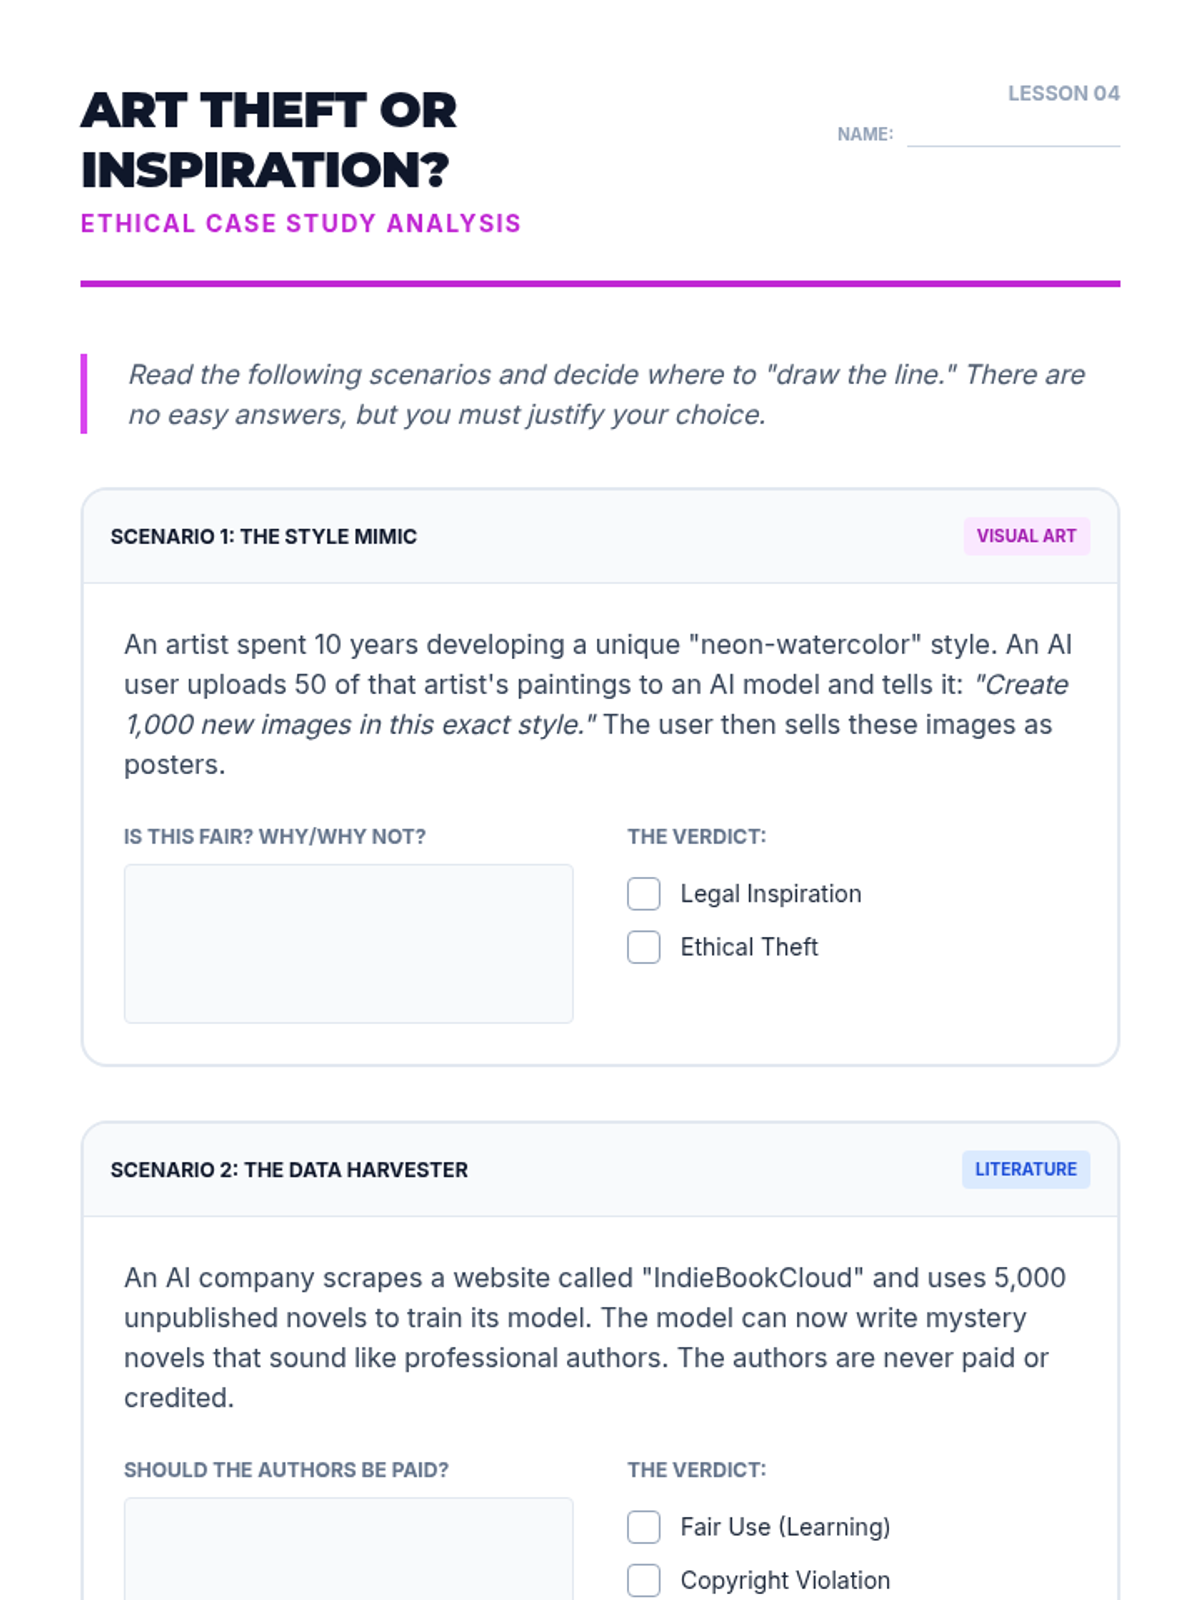Viewport: 1200px width, 1600px height.
Task: Click the LITERATURE tag
Action: 1025,1169
